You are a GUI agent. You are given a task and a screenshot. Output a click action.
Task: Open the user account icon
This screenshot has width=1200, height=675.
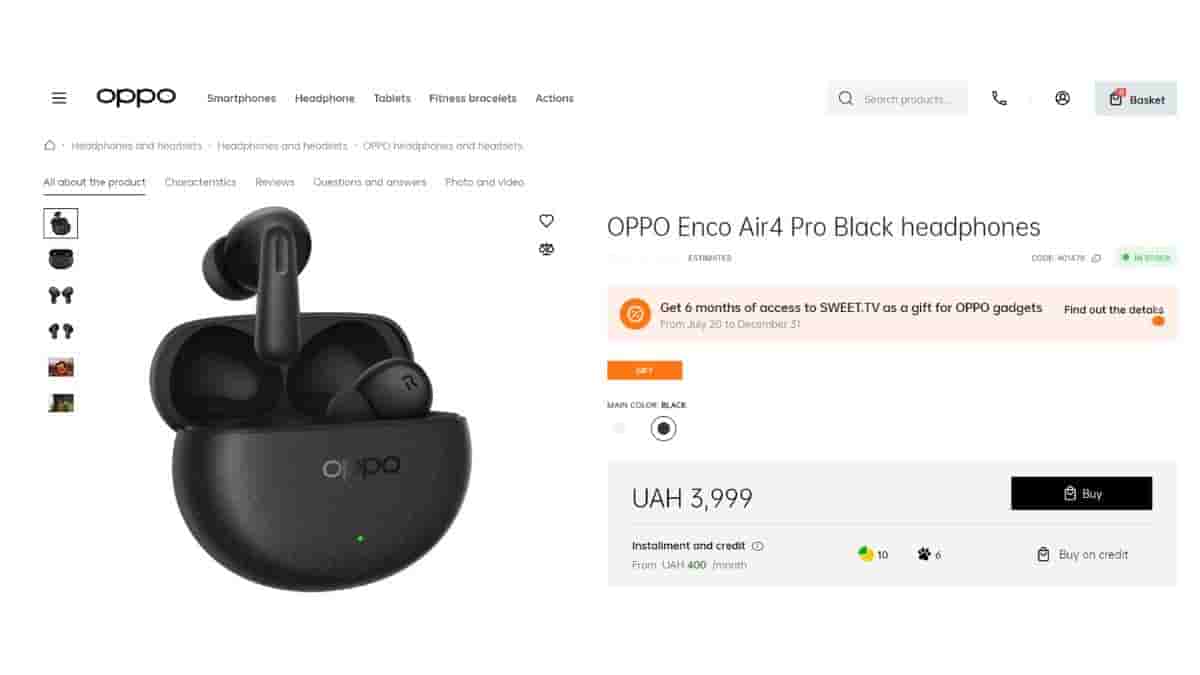1062,98
